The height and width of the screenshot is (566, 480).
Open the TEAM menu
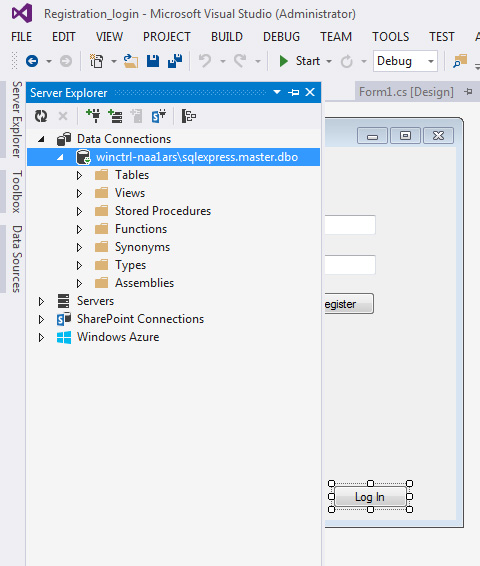click(336, 37)
